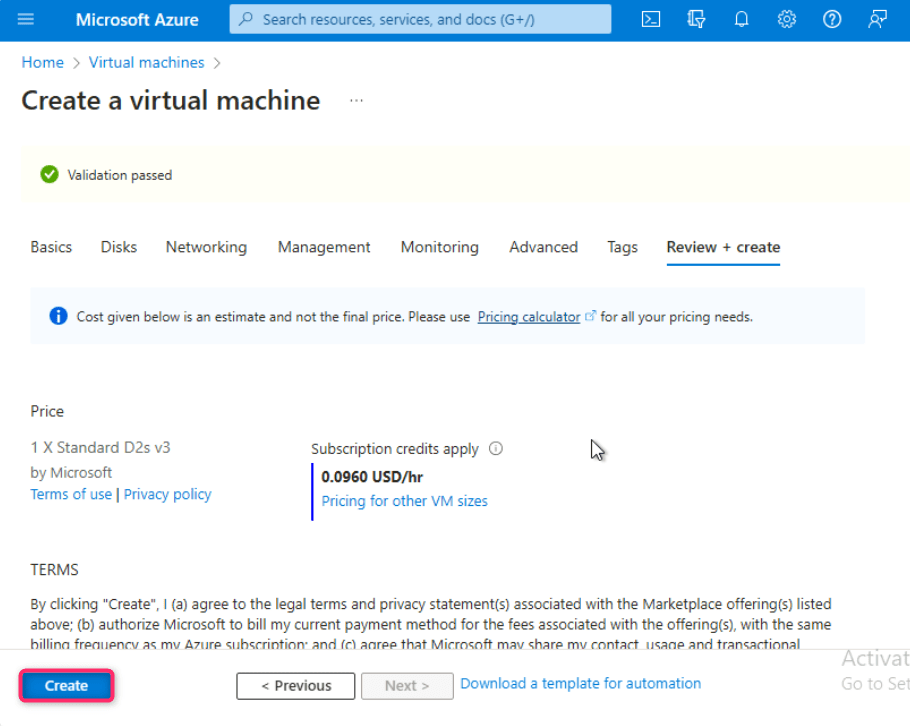Open portal Settings gear
Image resolution: width=910 pixels, height=726 pixels.
coord(787,19)
